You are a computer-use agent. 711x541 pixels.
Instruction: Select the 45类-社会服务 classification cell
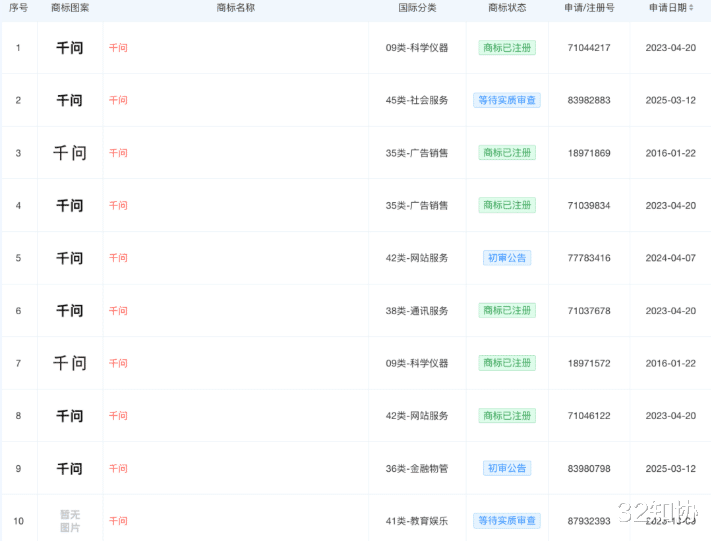[417, 100]
